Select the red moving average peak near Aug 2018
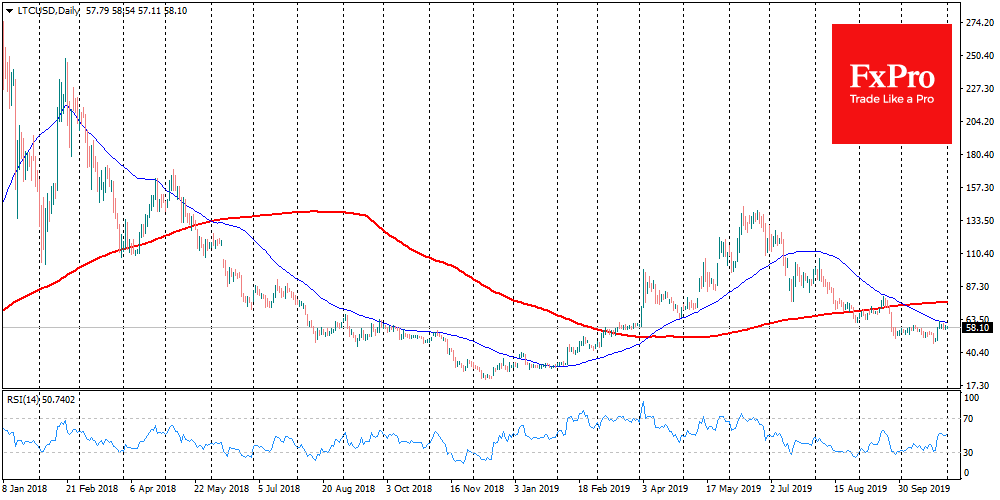The height and width of the screenshot is (500, 1000). tap(320, 211)
